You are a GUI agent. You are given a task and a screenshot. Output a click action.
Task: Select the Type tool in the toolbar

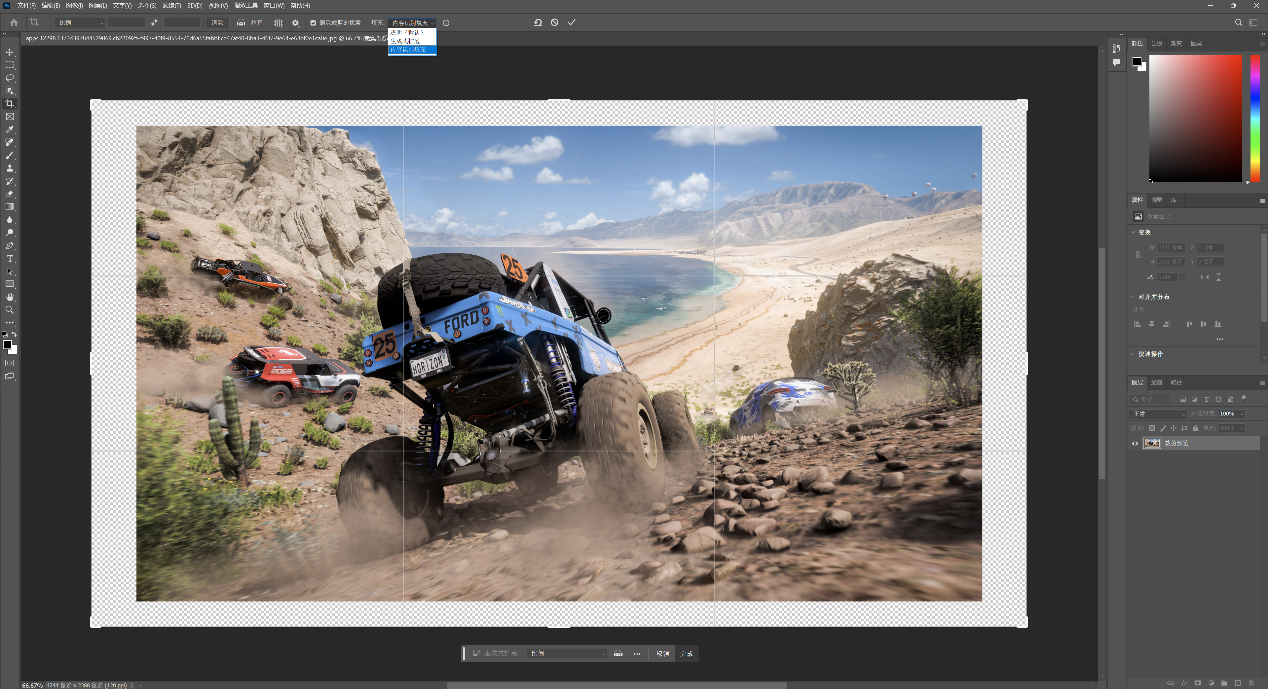[10, 258]
